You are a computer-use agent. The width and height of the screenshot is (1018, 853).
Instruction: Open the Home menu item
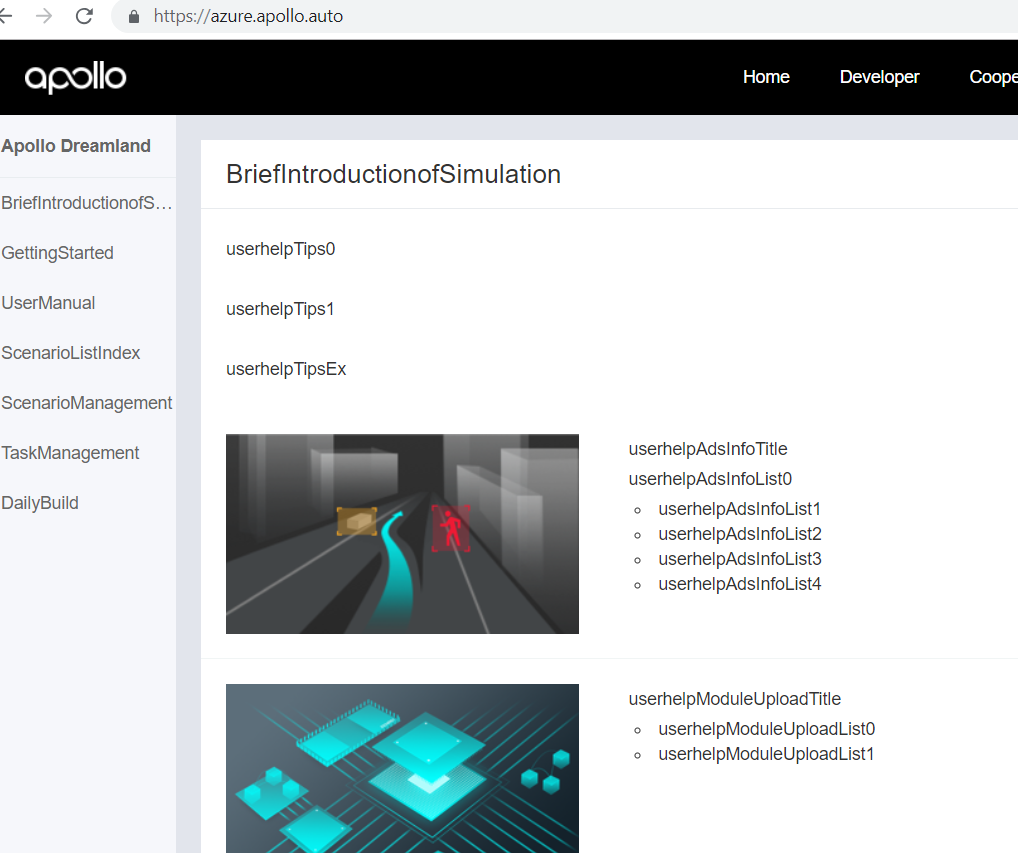[x=766, y=77]
